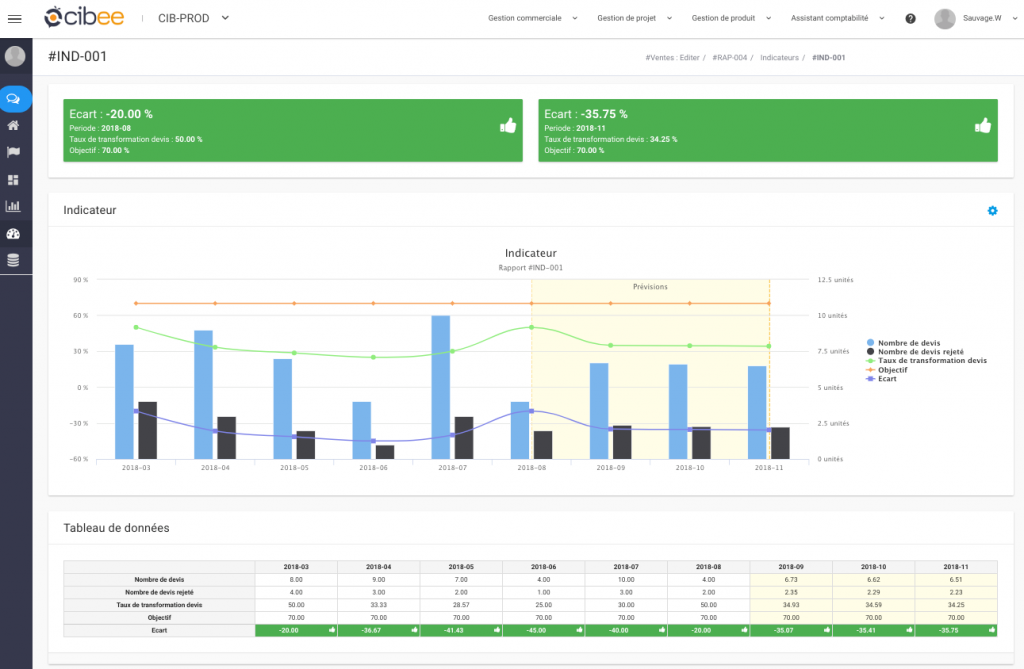The height and width of the screenshot is (669, 1024).
Task: Click the user avatar in the top bar
Action: tap(944, 18)
